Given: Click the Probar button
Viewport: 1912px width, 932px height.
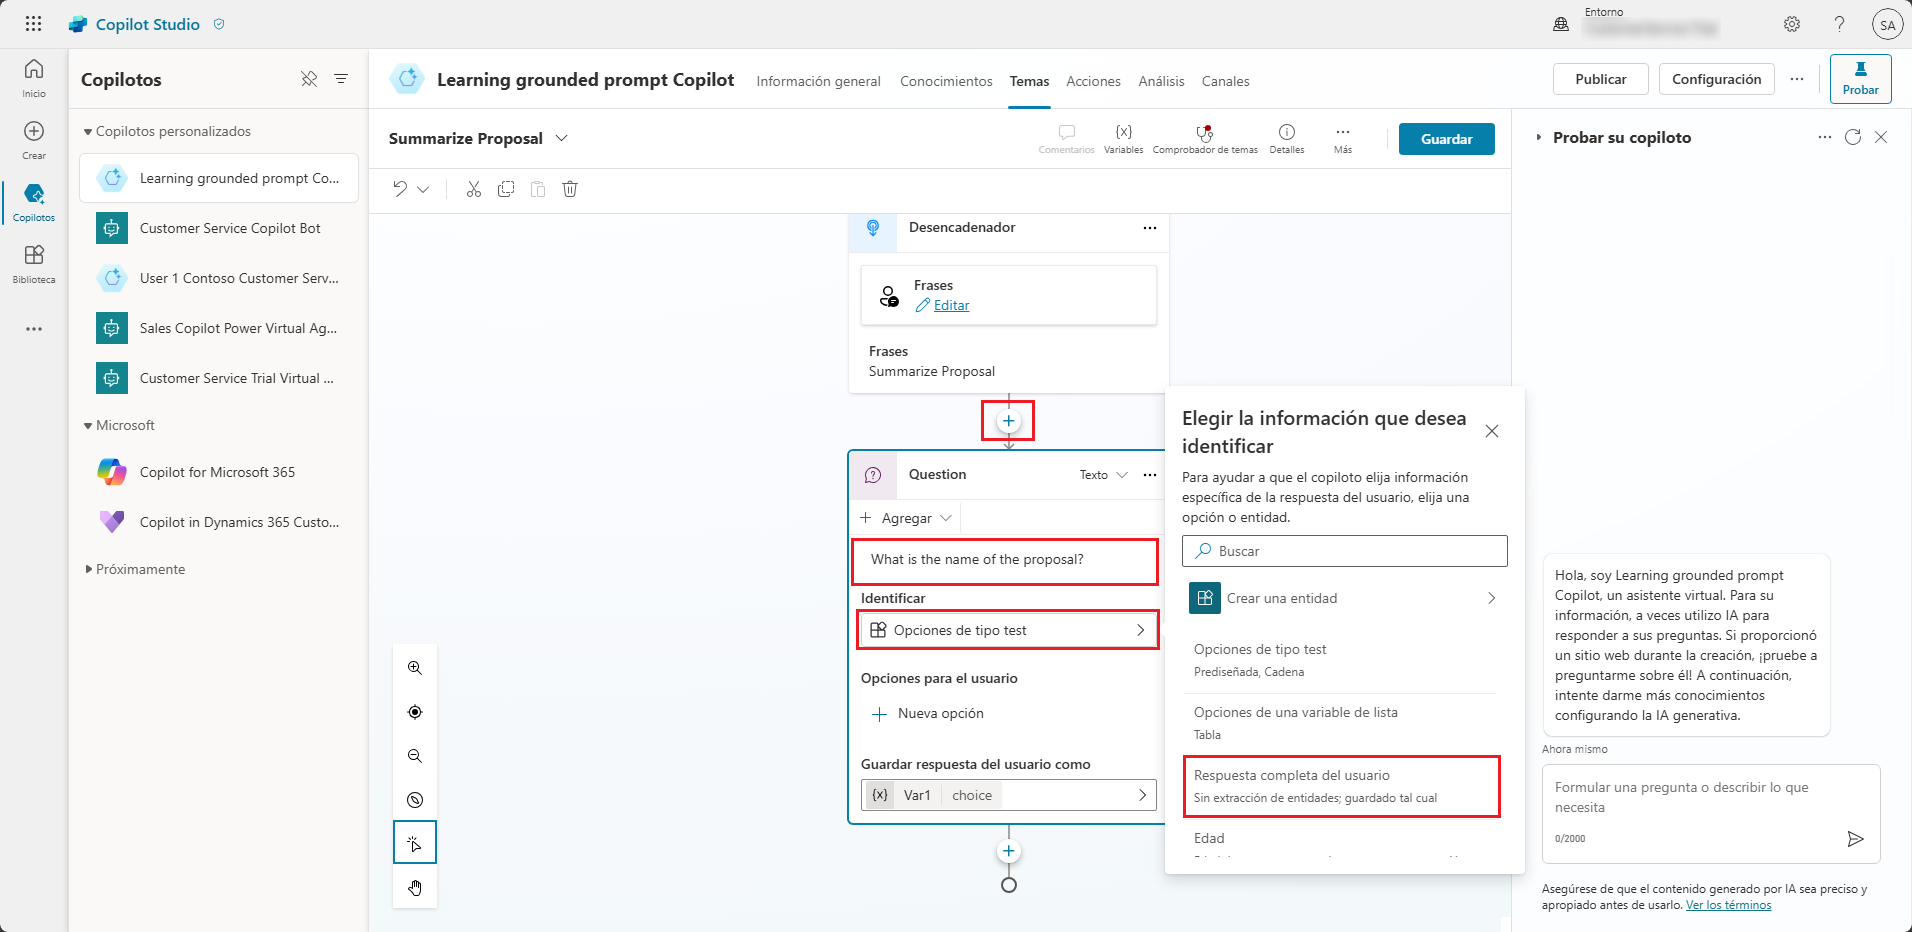Looking at the screenshot, I should click(x=1860, y=78).
